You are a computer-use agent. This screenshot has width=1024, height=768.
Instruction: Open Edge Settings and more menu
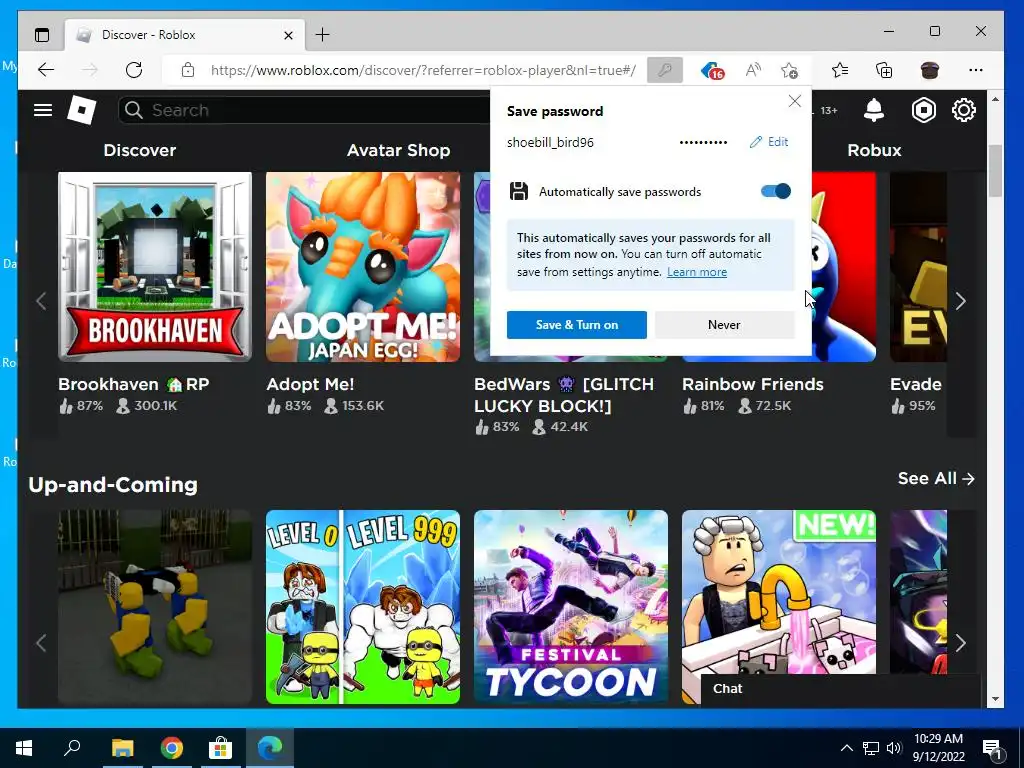[x=976, y=70]
